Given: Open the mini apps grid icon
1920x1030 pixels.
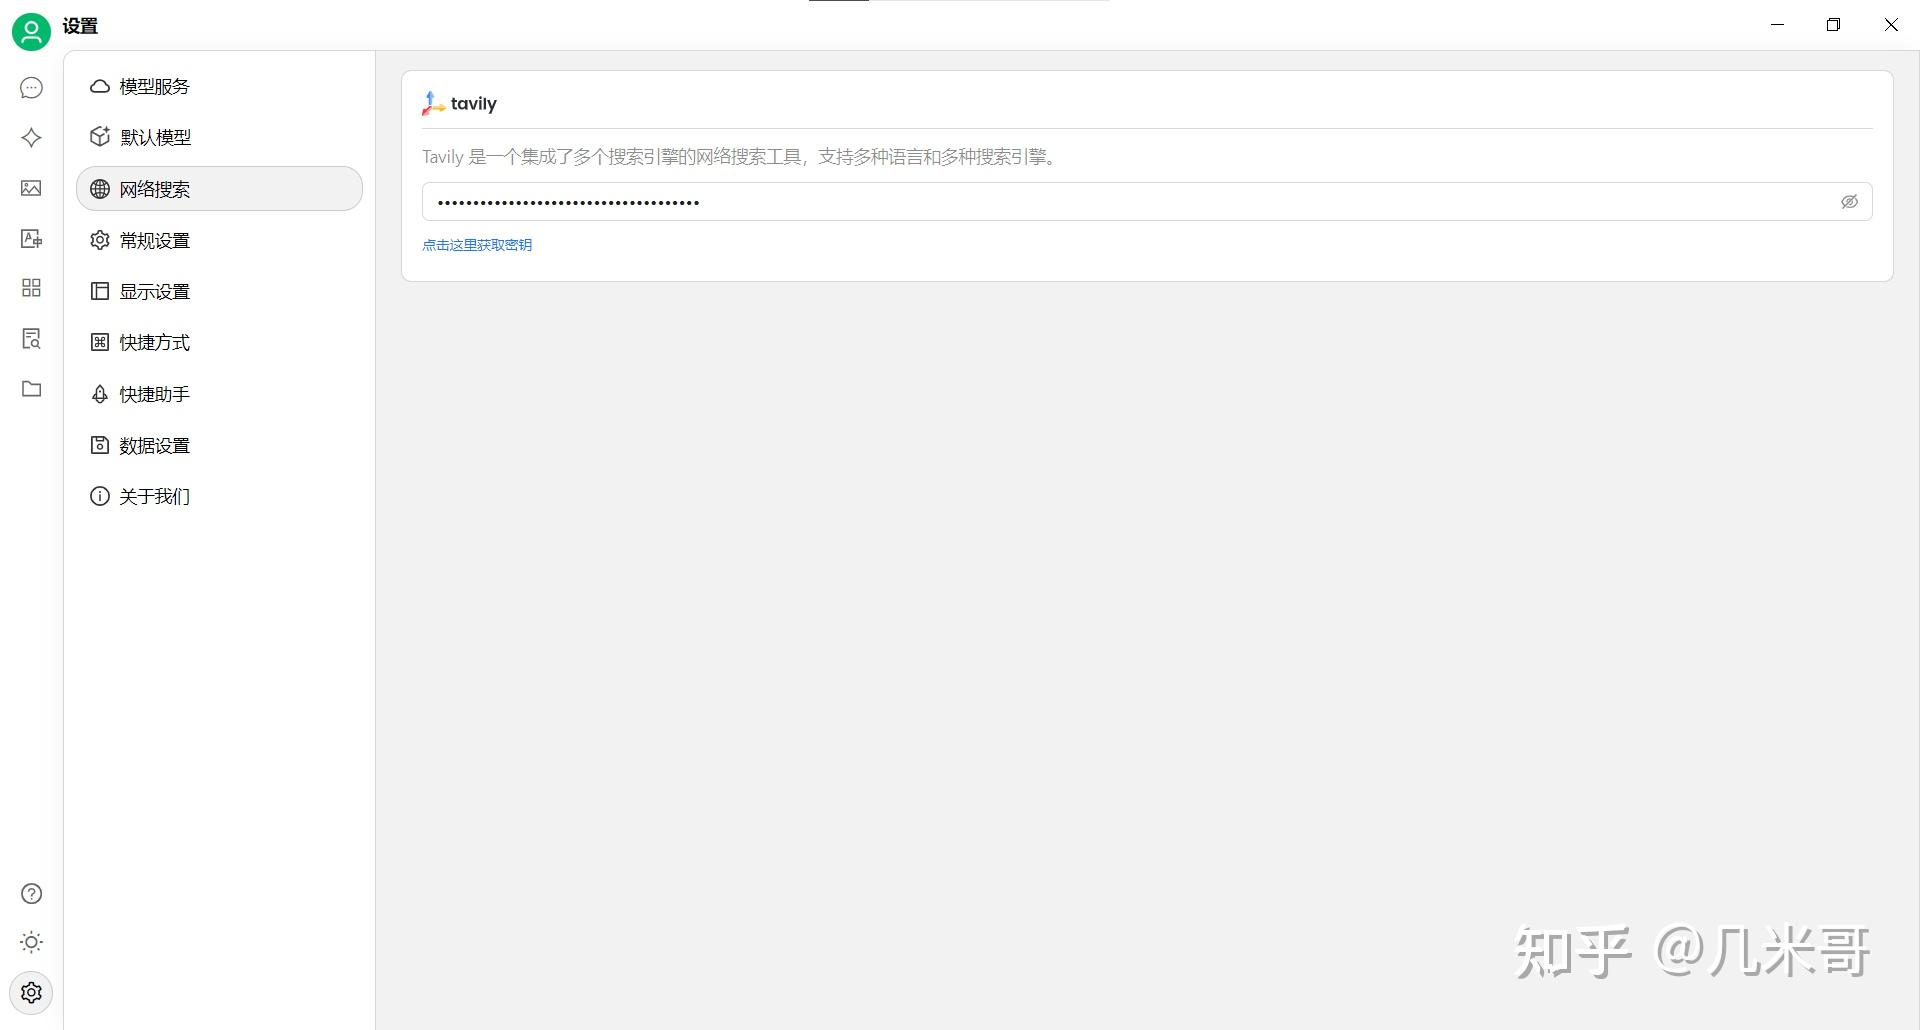Looking at the screenshot, I should click(x=31, y=288).
